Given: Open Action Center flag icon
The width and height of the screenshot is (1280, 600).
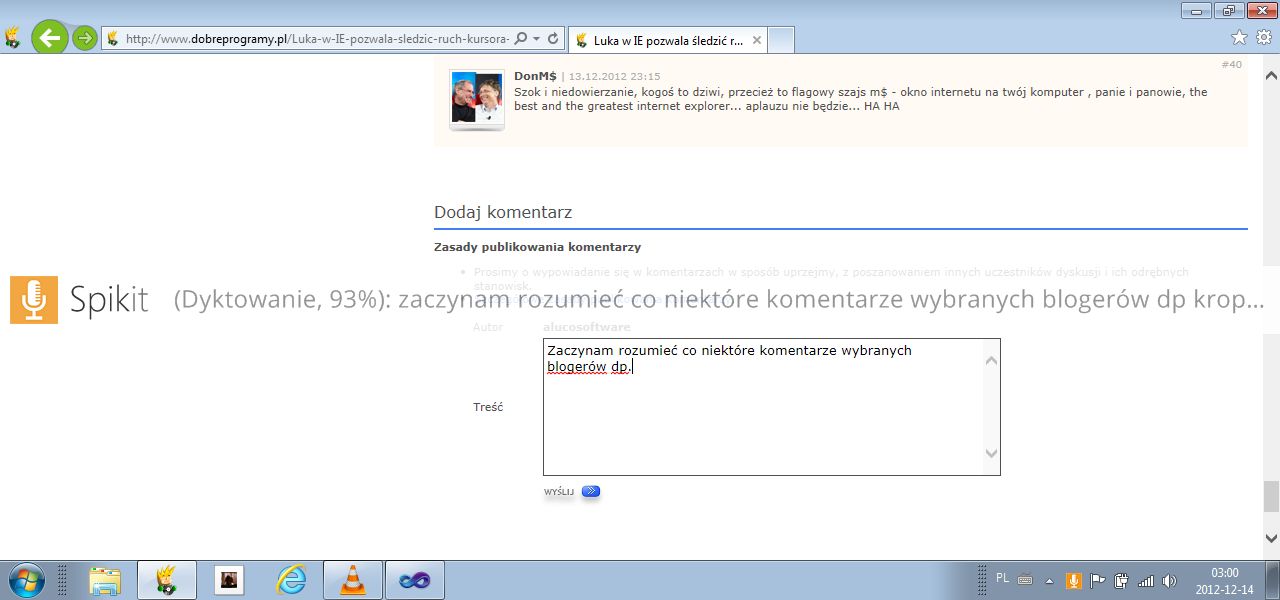Looking at the screenshot, I should [x=1098, y=580].
